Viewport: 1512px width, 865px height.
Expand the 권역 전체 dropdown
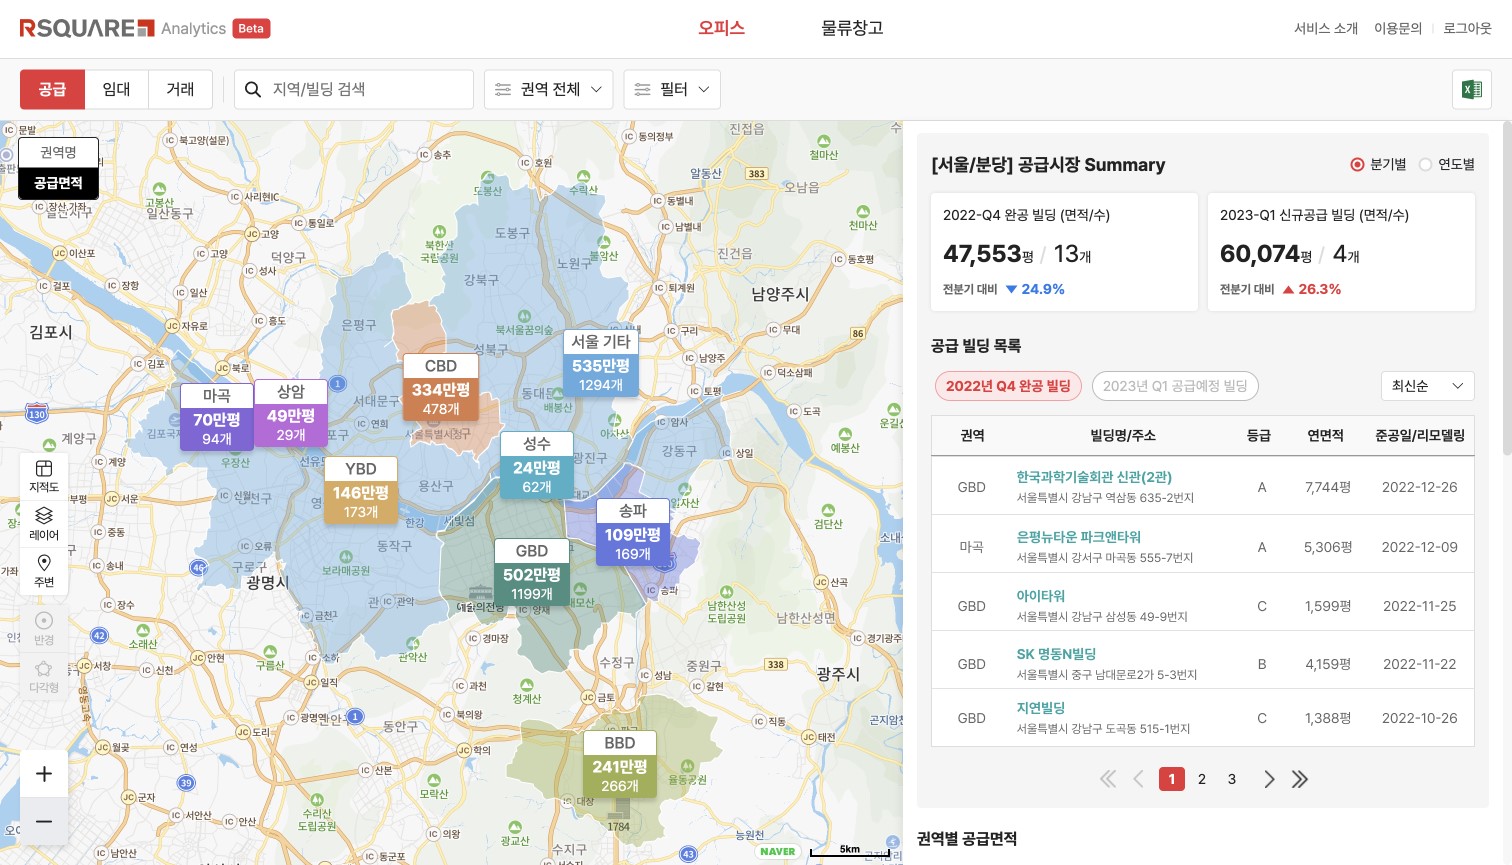click(x=548, y=90)
